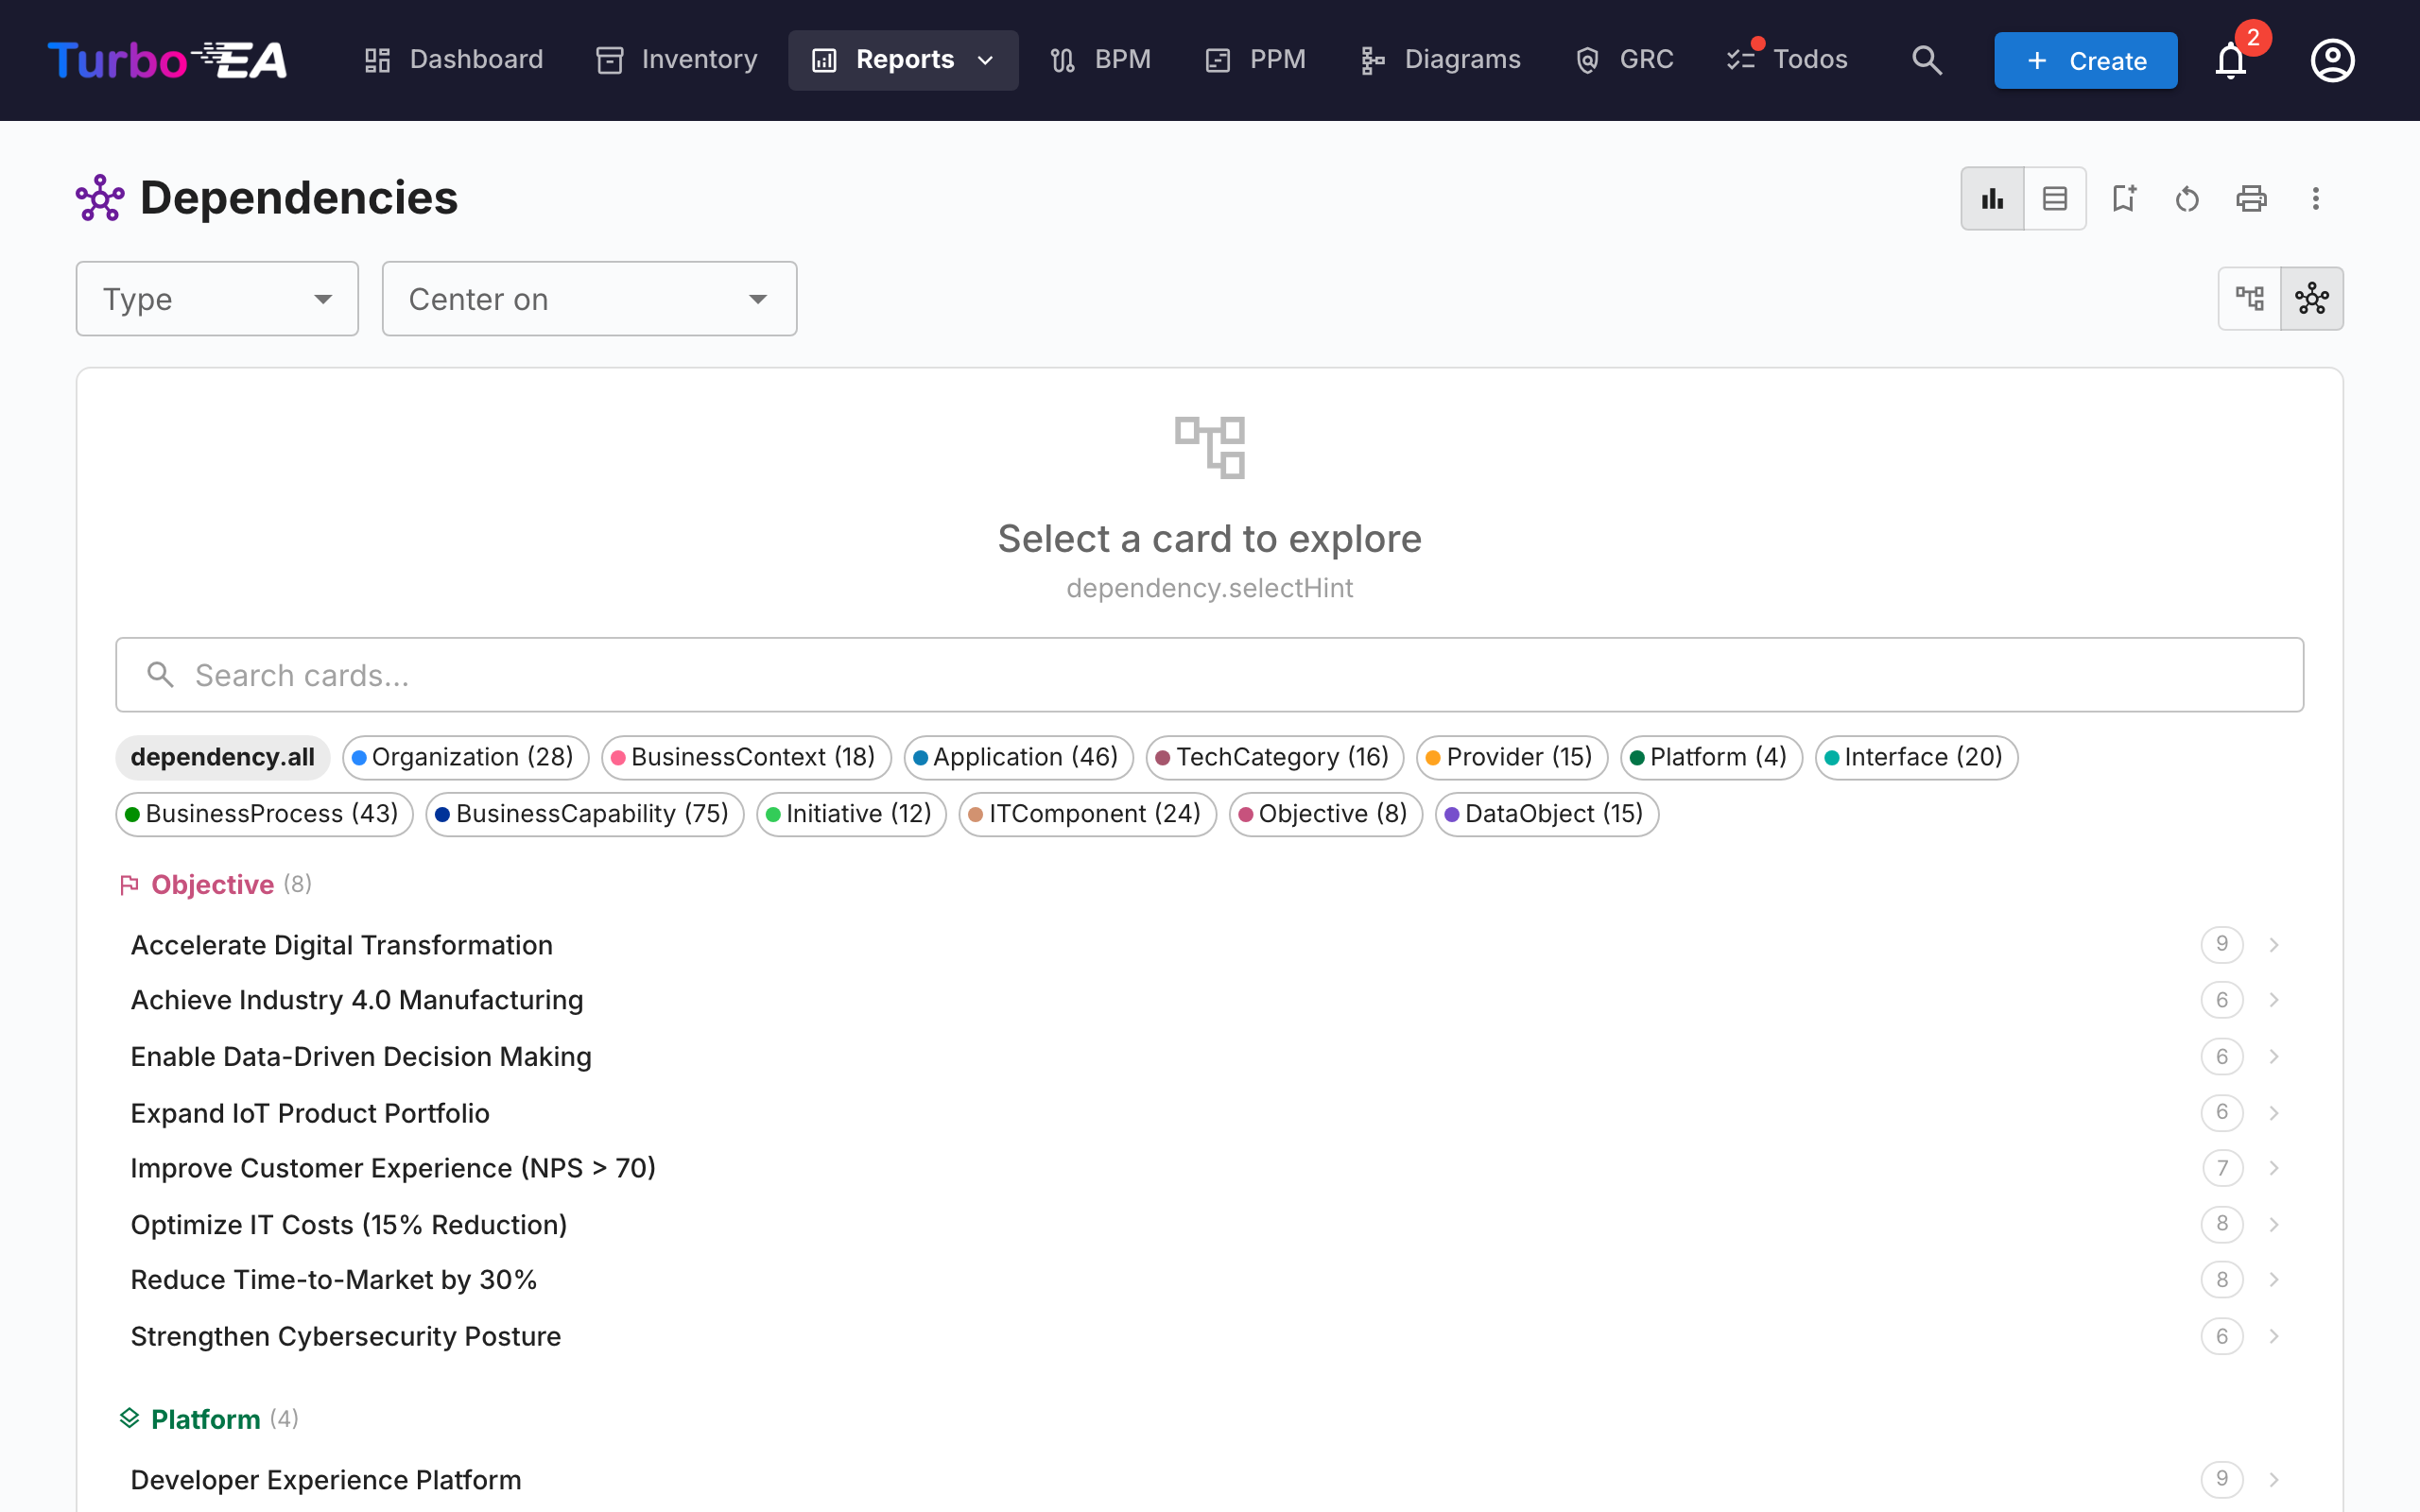The image size is (2420, 1512).
Task: Filter by Provider (15) chip
Action: click(x=1512, y=757)
